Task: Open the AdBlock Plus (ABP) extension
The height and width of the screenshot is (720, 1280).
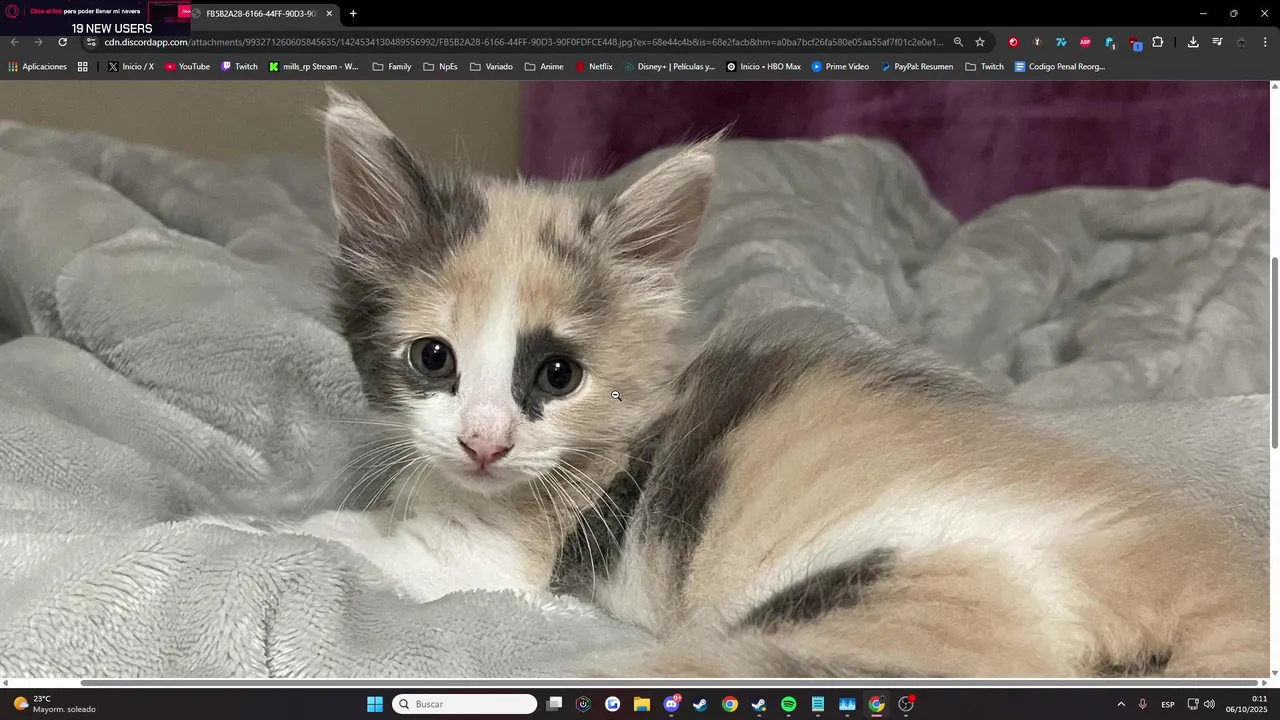Action: (x=1085, y=42)
